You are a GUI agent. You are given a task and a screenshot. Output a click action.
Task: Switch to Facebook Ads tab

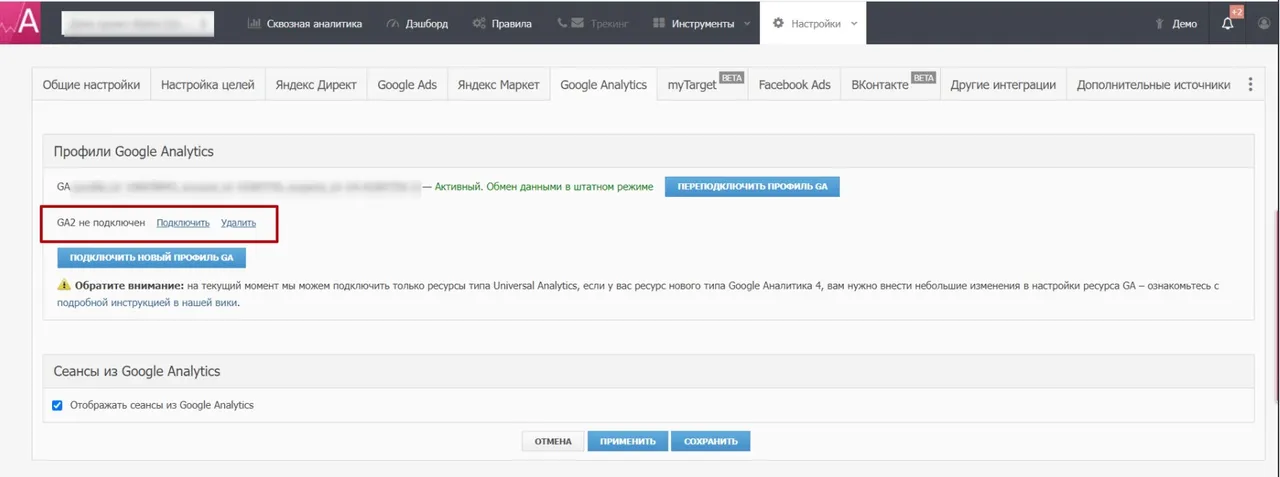tap(794, 85)
